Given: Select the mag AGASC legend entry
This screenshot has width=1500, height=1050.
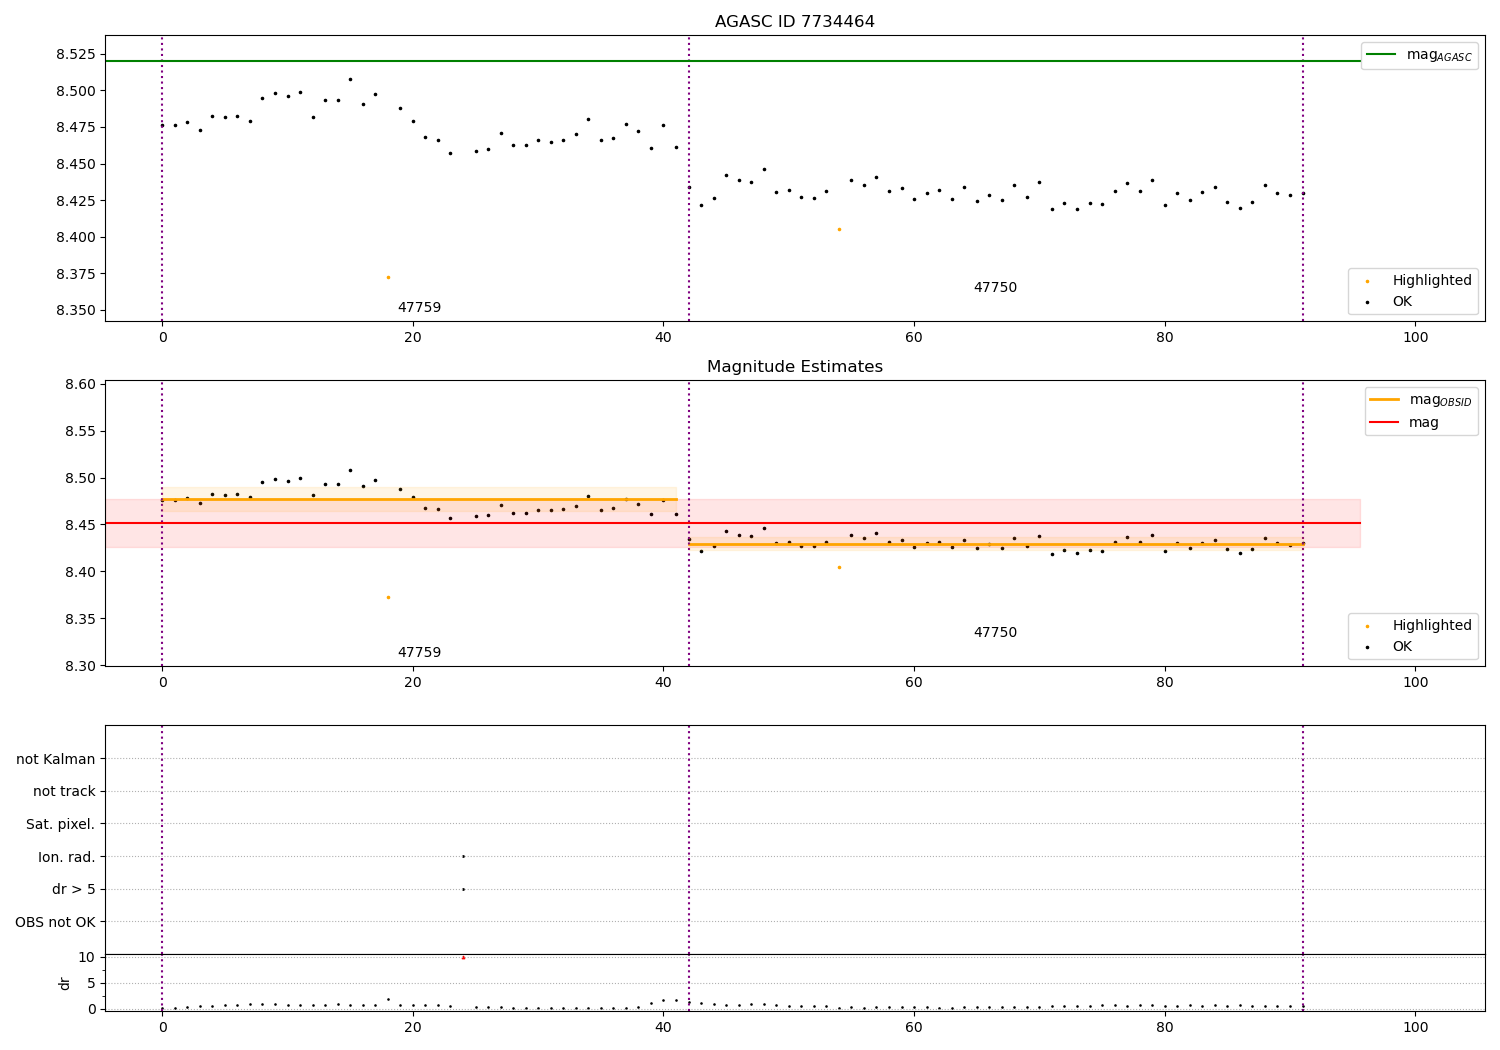Looking at the screenshot, I should click(x=1419, y=55).
